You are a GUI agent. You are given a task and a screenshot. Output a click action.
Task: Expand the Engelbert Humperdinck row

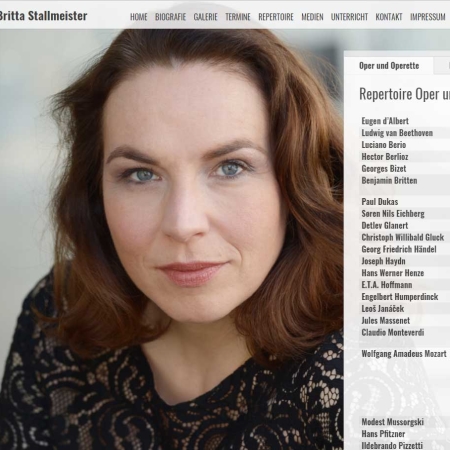click(x=405, y=297)
